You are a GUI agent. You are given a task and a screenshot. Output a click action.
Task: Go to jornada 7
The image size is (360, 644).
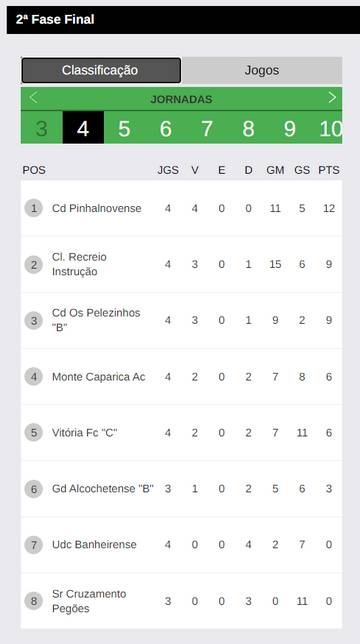point(207,129)
